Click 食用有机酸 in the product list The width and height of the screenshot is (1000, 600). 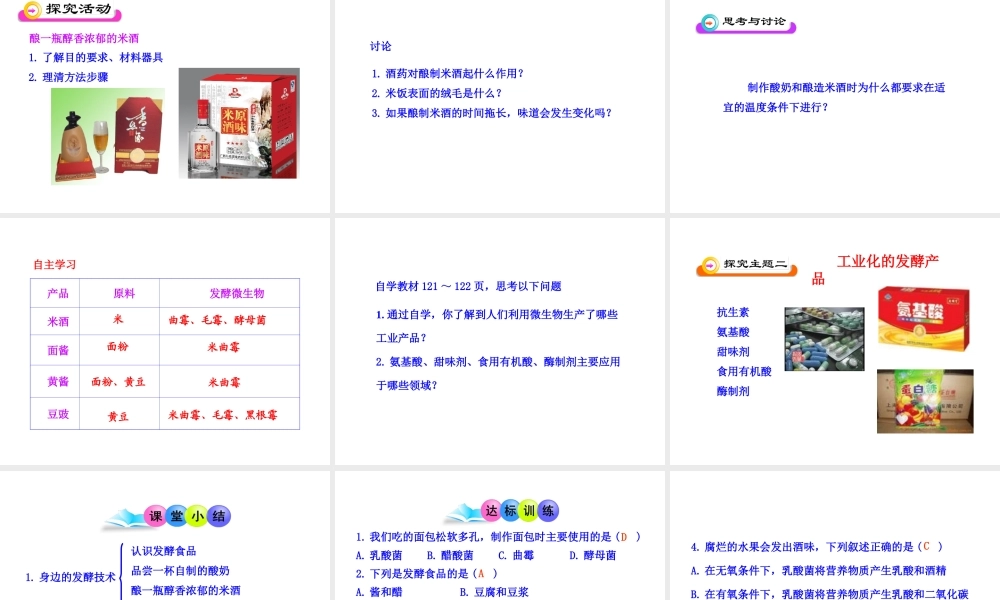tap(744, 372)
